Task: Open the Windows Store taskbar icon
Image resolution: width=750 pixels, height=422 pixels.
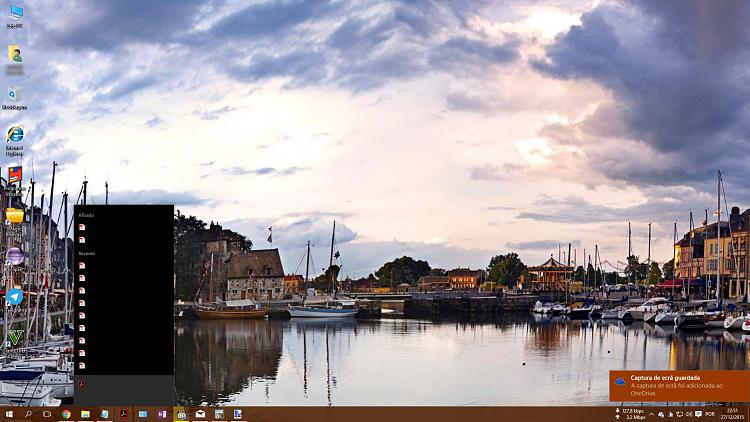Action: (181, 414)
